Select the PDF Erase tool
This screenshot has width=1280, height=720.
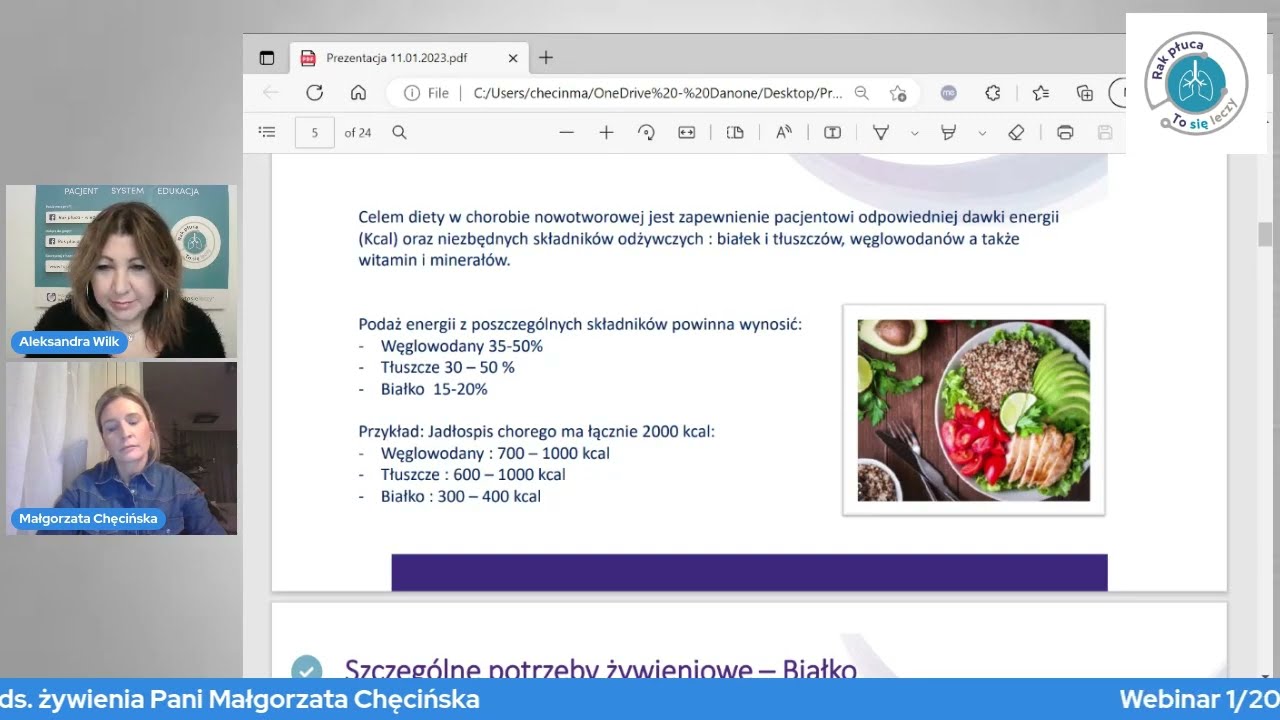[x=1016, y=132]
